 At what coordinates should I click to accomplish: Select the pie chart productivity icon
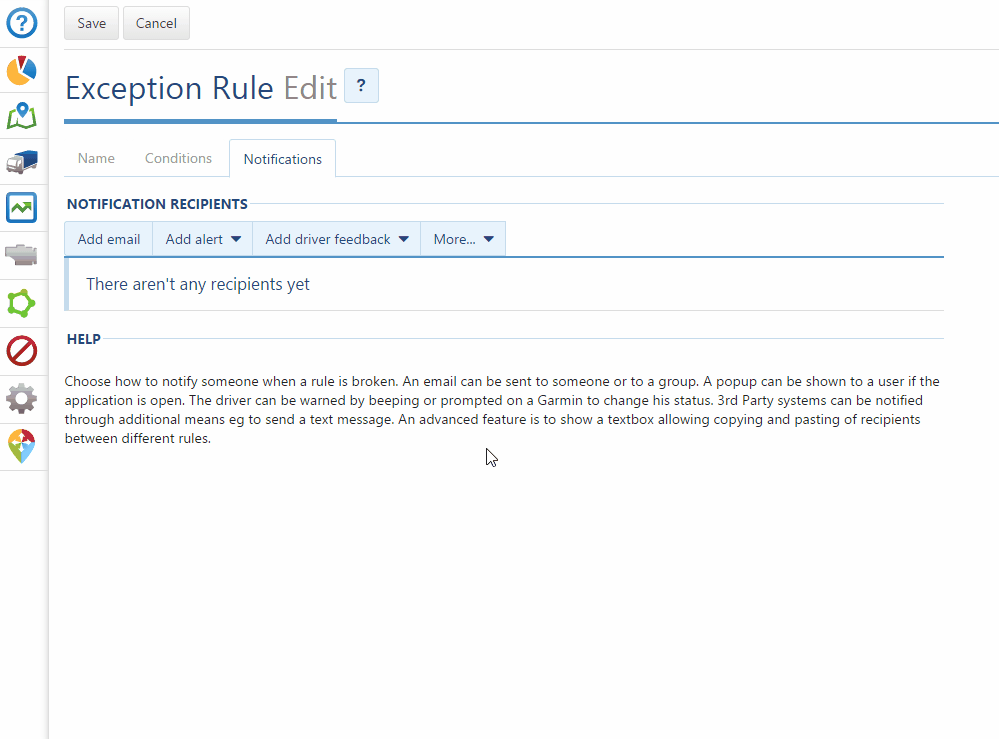pyautogui.click(x=22, y=70)
